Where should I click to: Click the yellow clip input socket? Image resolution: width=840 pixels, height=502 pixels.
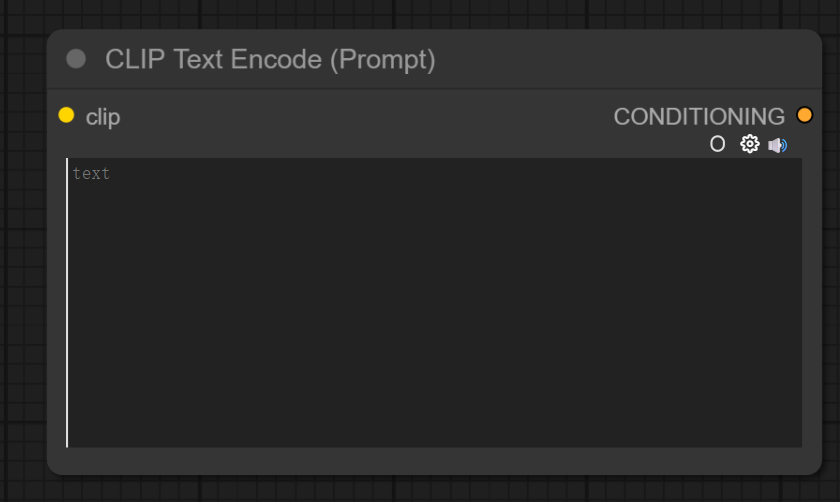(x=66, y=115)
